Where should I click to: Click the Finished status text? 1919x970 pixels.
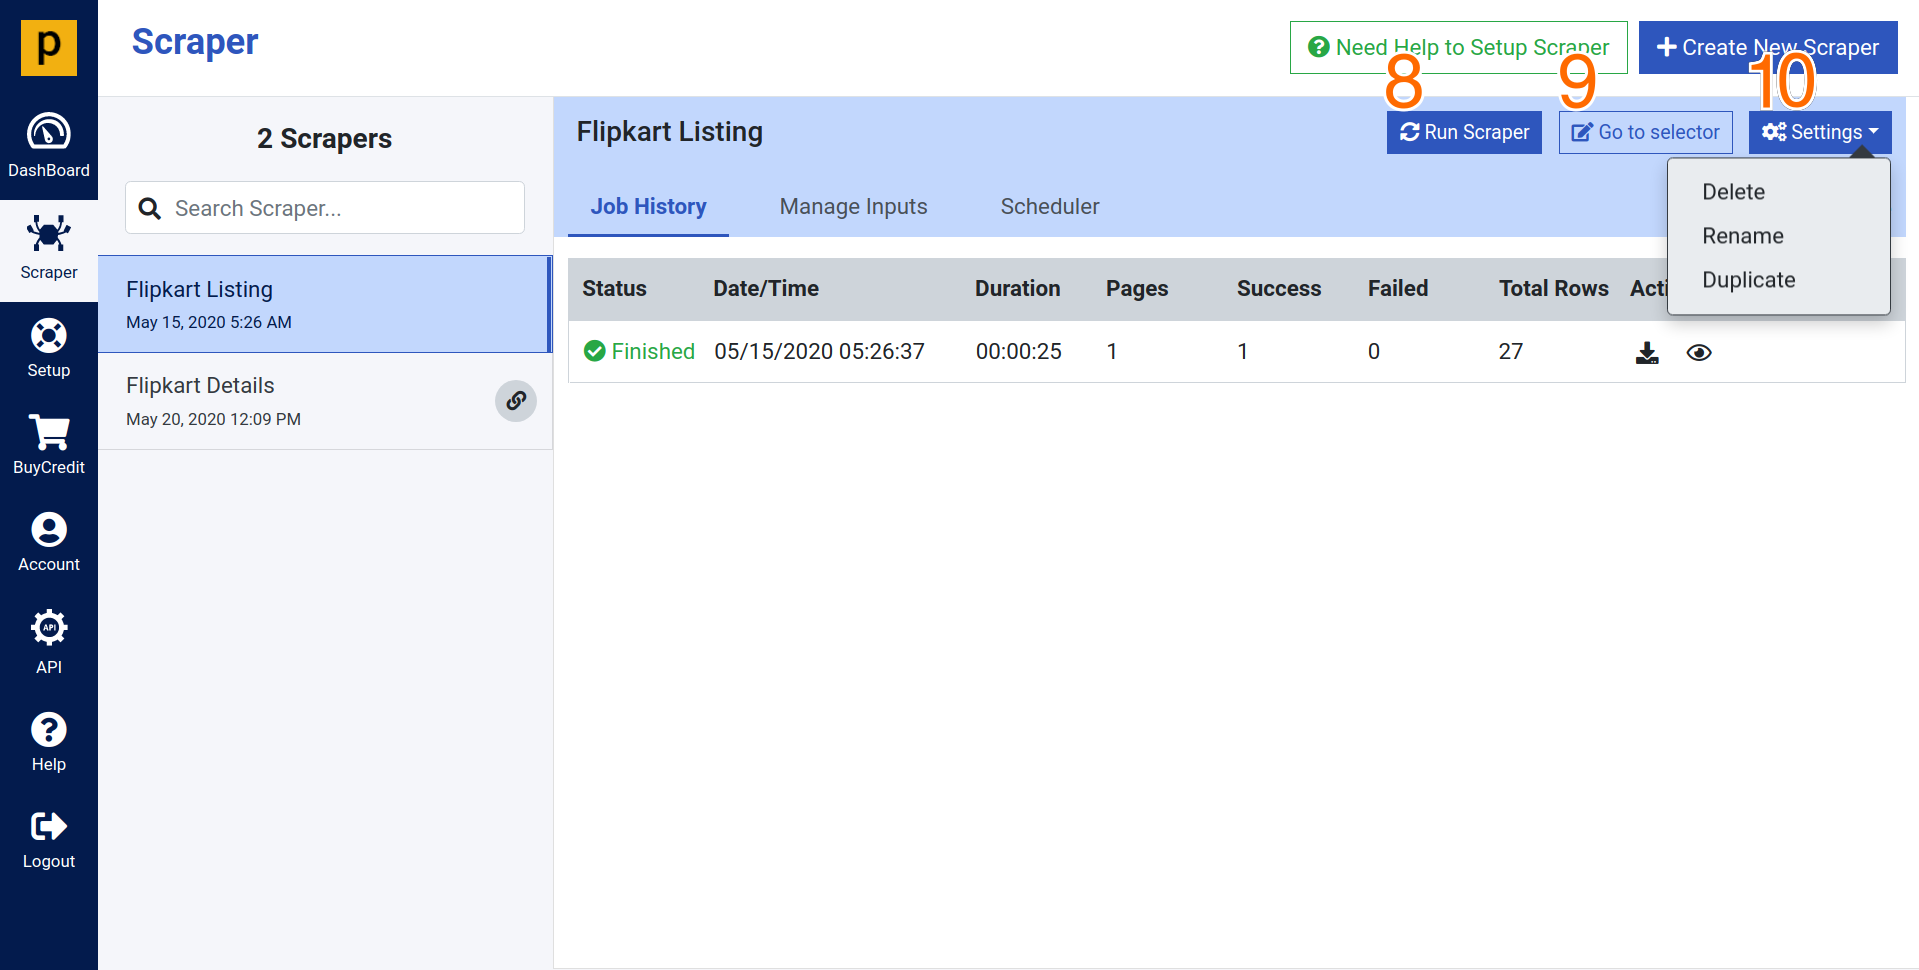tap(653, 351)
